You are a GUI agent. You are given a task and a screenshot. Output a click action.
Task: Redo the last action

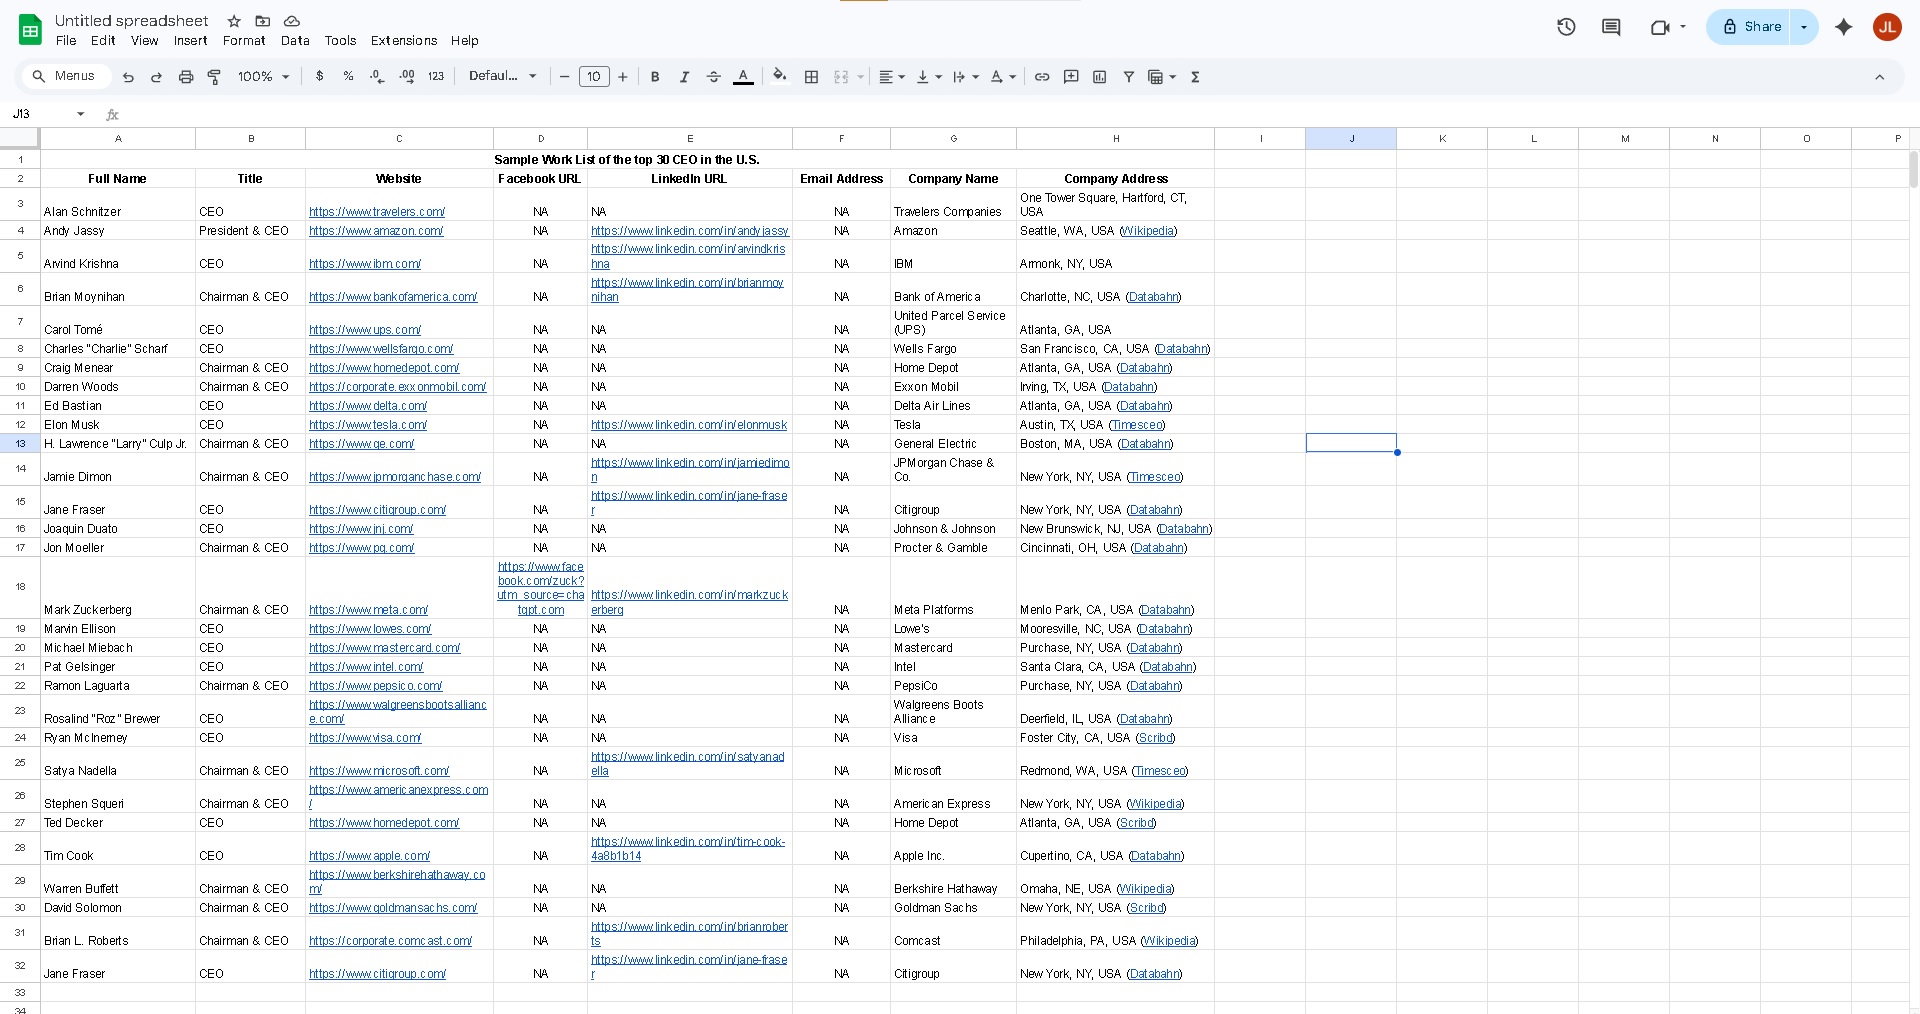click(x=156, y=77)
